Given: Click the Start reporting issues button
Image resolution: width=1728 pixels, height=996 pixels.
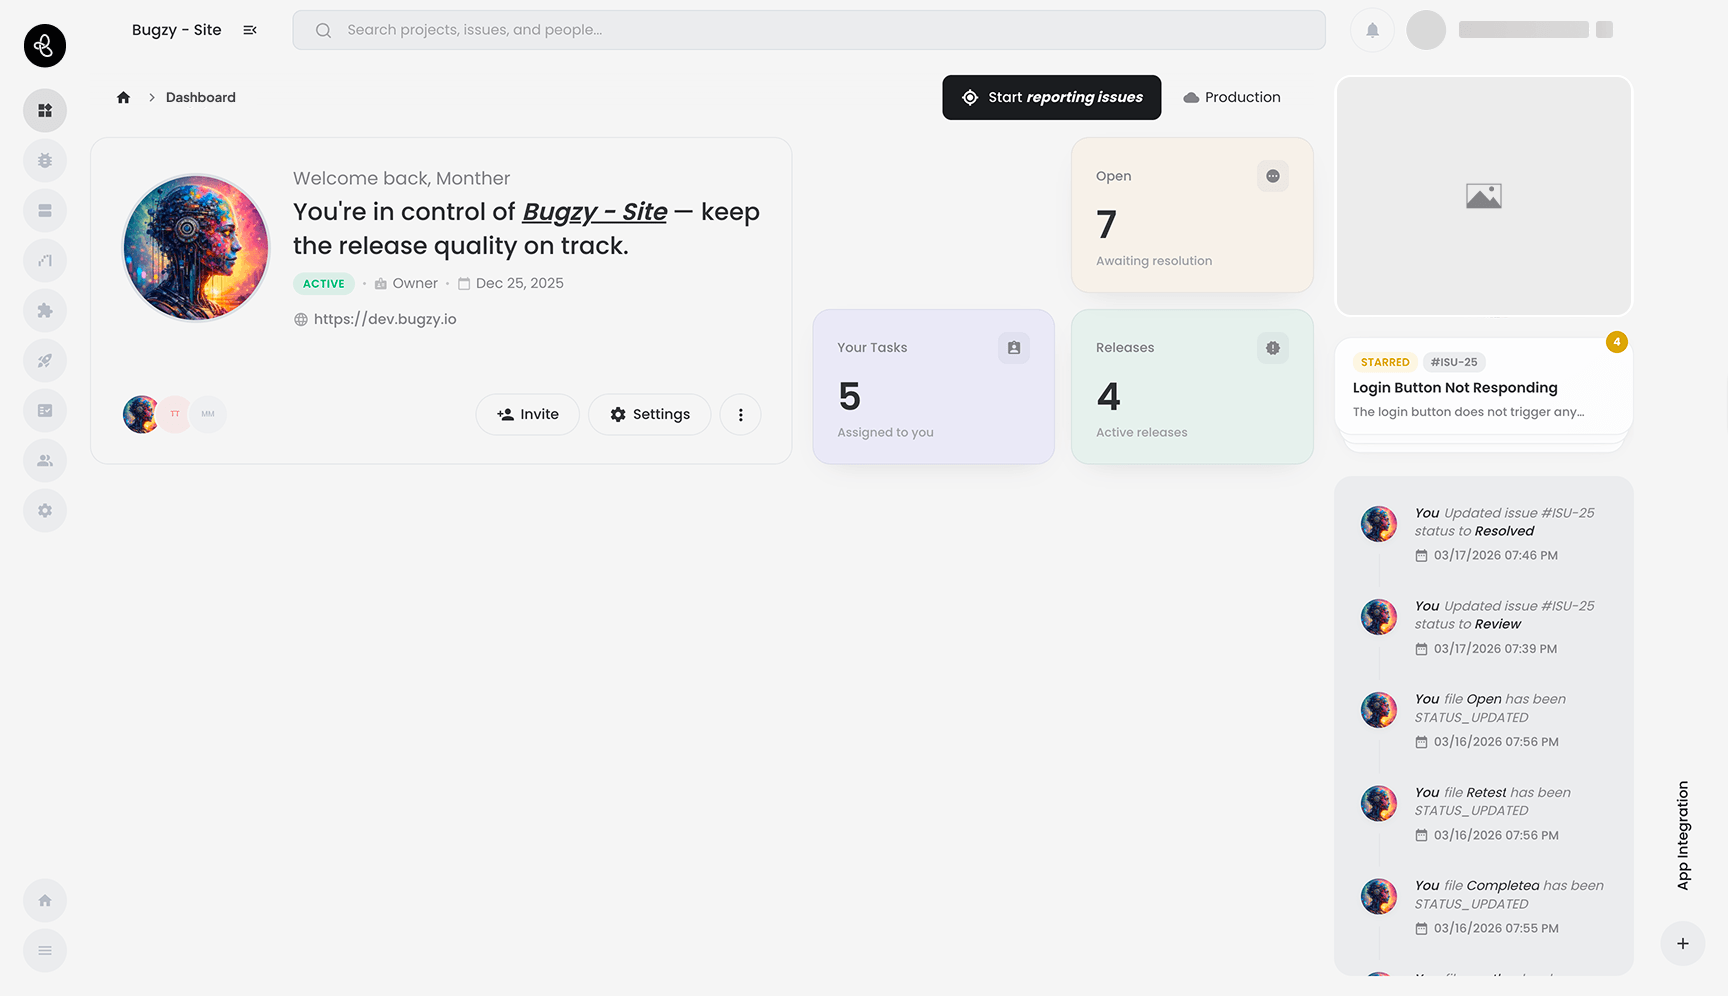Looking at the screenshot, I should [x=1051, y=97].
